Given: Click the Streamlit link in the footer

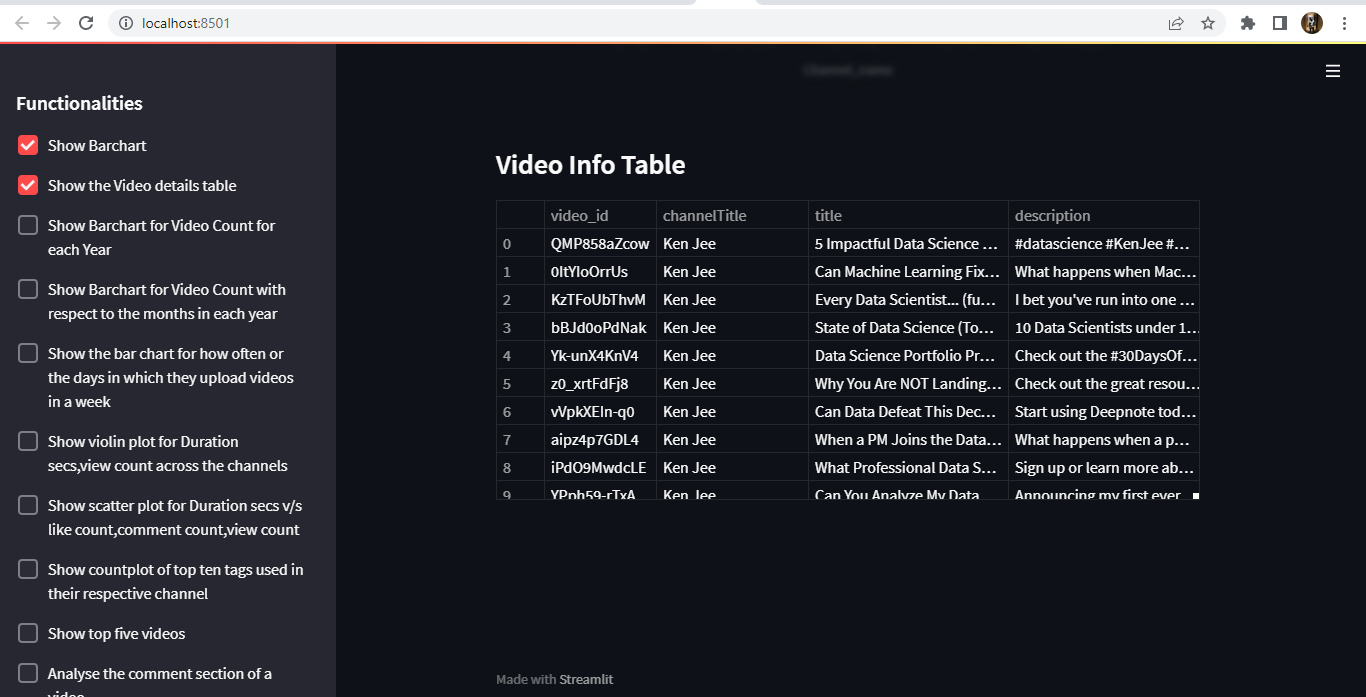Looking at the screenshot, I should click(x=587, y=679).
